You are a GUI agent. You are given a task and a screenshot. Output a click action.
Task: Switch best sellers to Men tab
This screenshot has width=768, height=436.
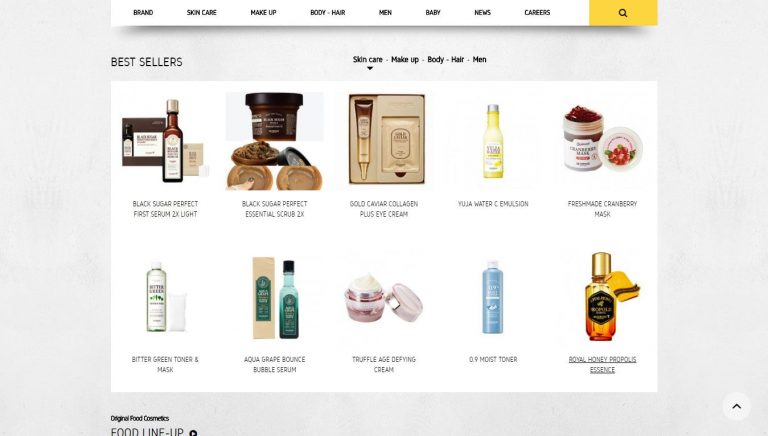point(479,59)
